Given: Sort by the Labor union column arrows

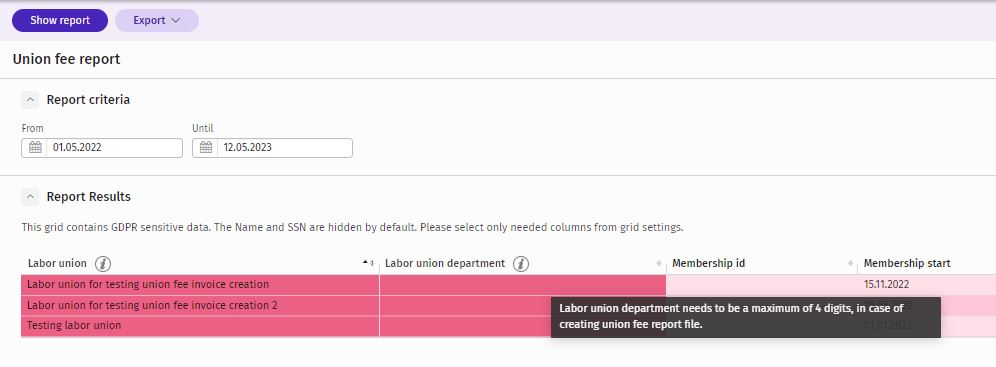Looking at the screenshot, I should point(368,264).
